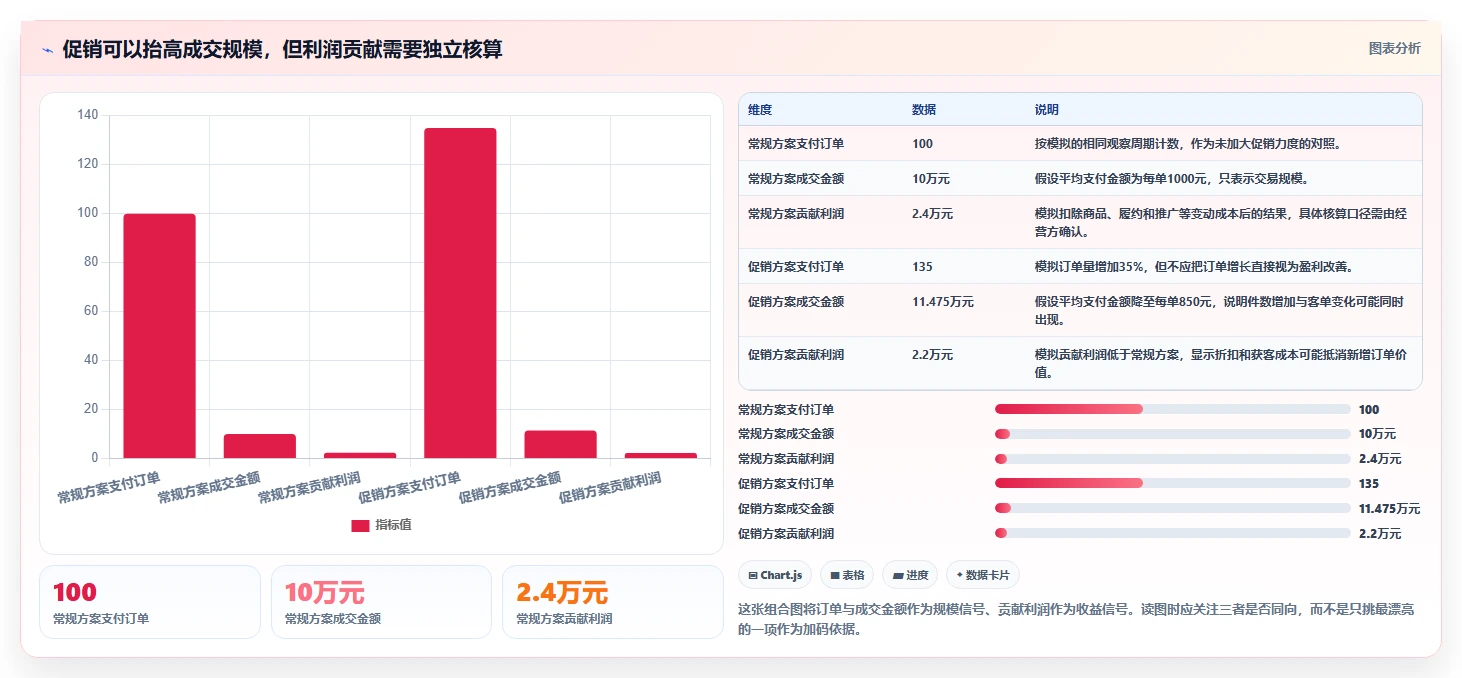Click the 140 y-axis tick label
This screenshot has width=1462, height=678.
coord(88,115)
